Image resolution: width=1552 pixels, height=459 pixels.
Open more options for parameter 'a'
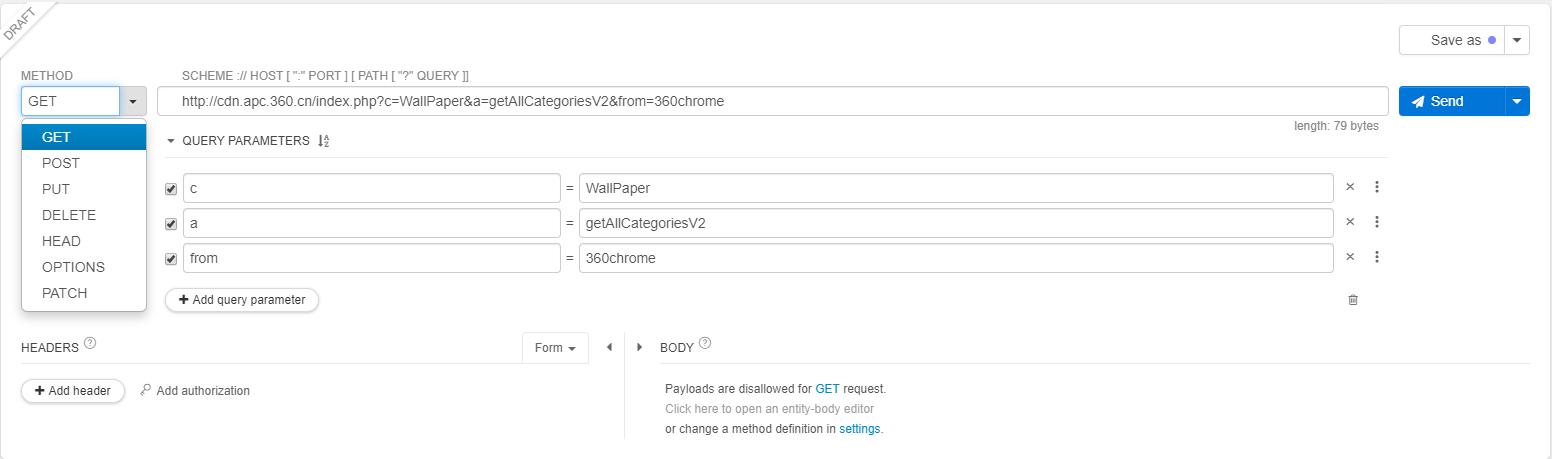1377,222
